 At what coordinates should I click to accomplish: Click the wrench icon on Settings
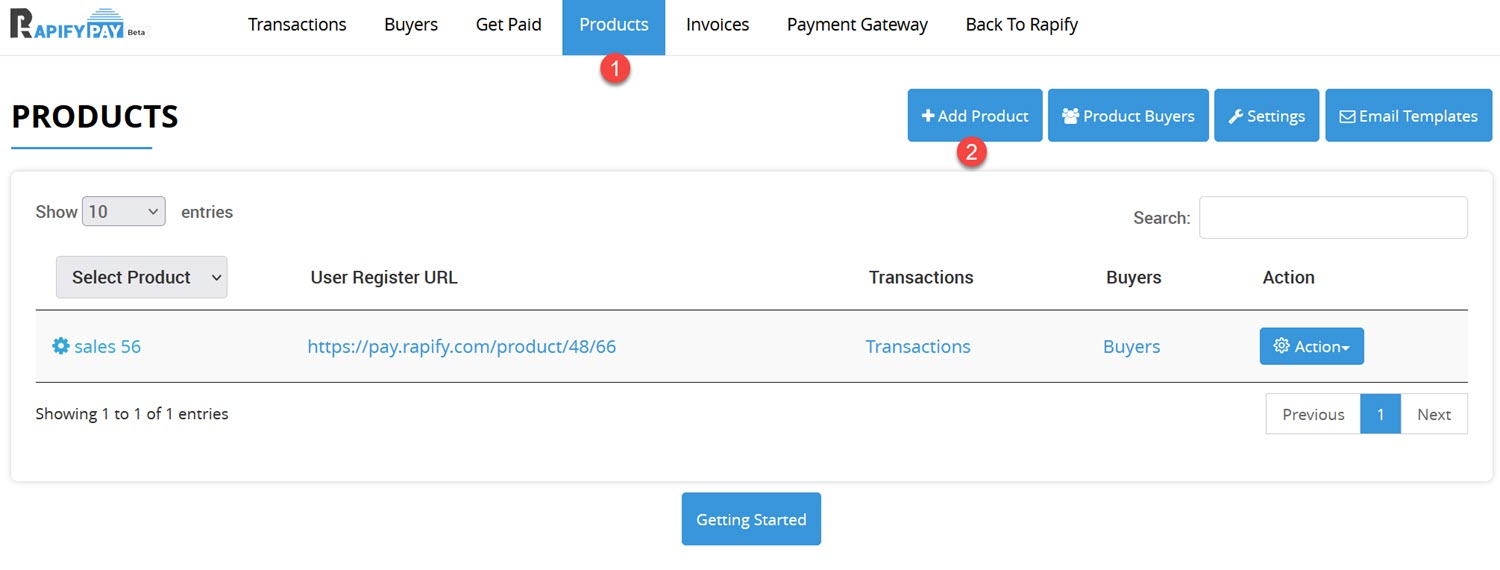tap(1236, 116)
